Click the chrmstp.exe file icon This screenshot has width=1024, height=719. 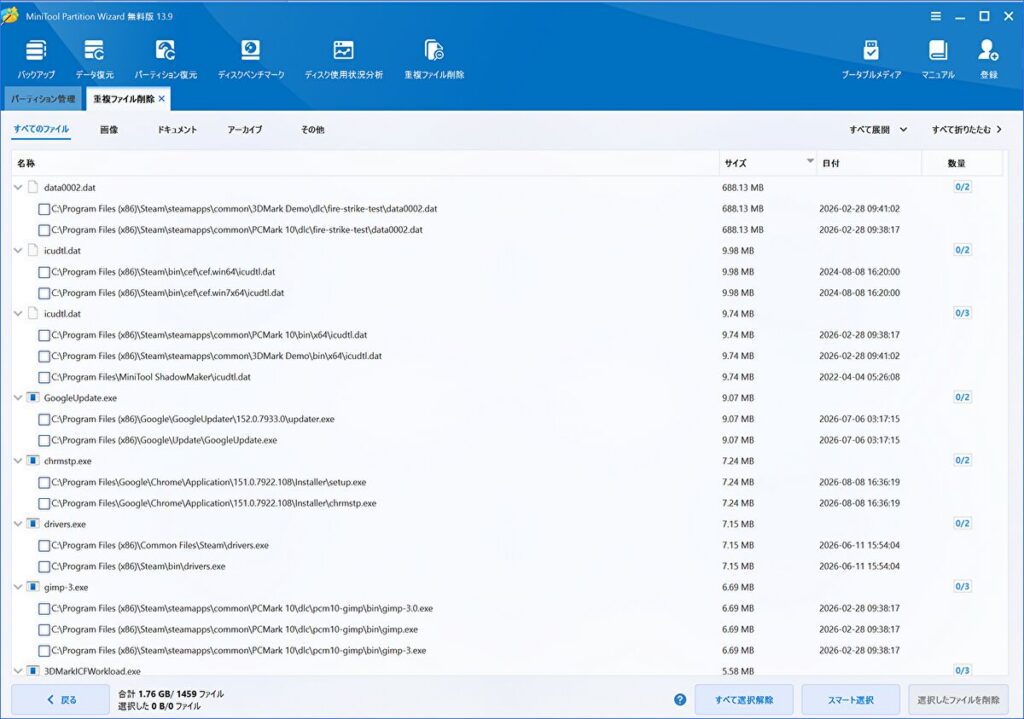(x=33, y=461)
